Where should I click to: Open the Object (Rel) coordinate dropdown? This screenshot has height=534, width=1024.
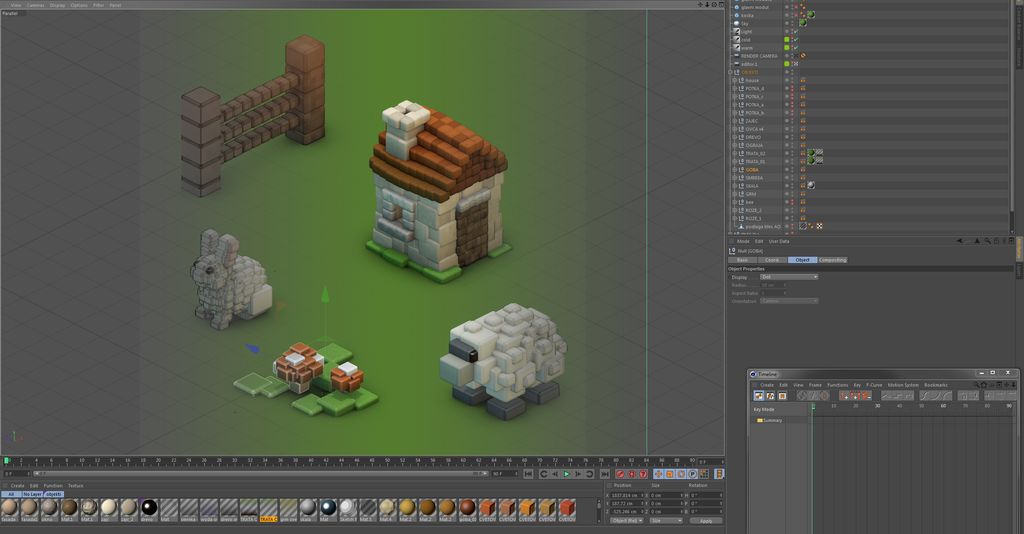[x=625, y=520]
